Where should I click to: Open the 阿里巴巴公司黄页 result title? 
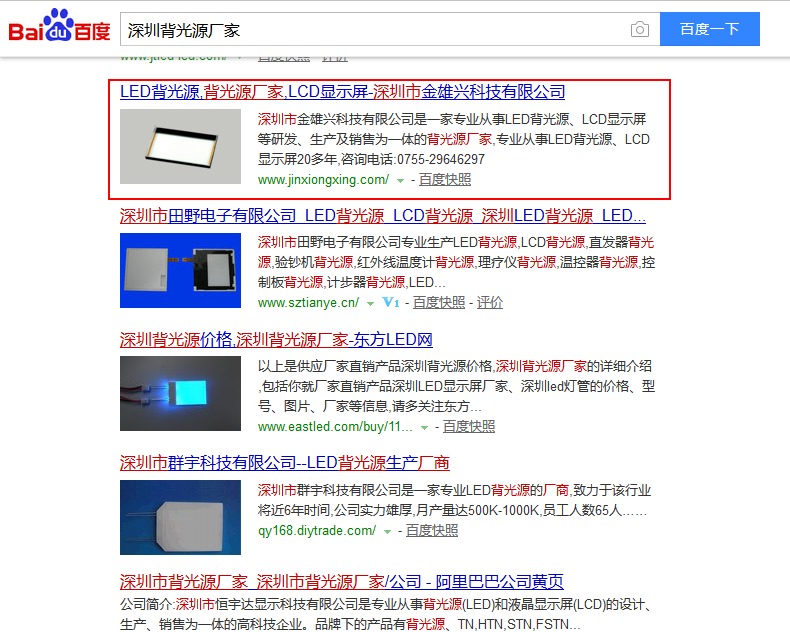(x=342, y=582)
